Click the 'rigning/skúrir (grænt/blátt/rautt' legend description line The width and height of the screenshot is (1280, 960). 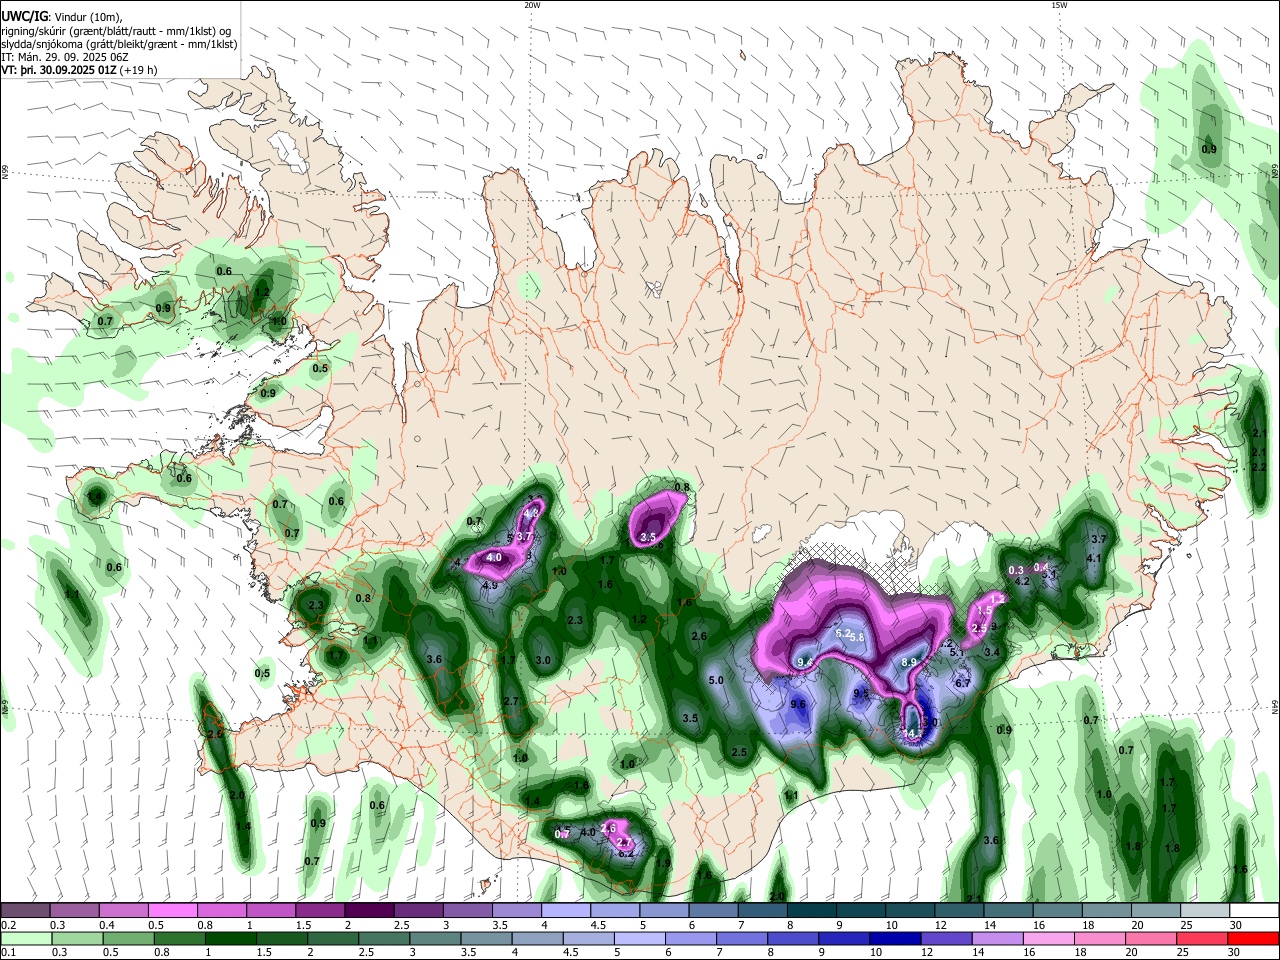point(116,30)
